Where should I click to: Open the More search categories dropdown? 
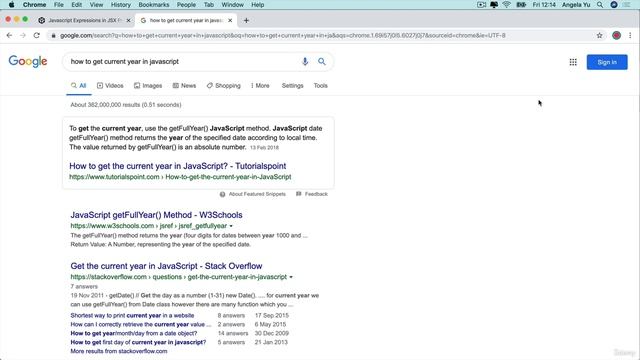pos(260,86)
